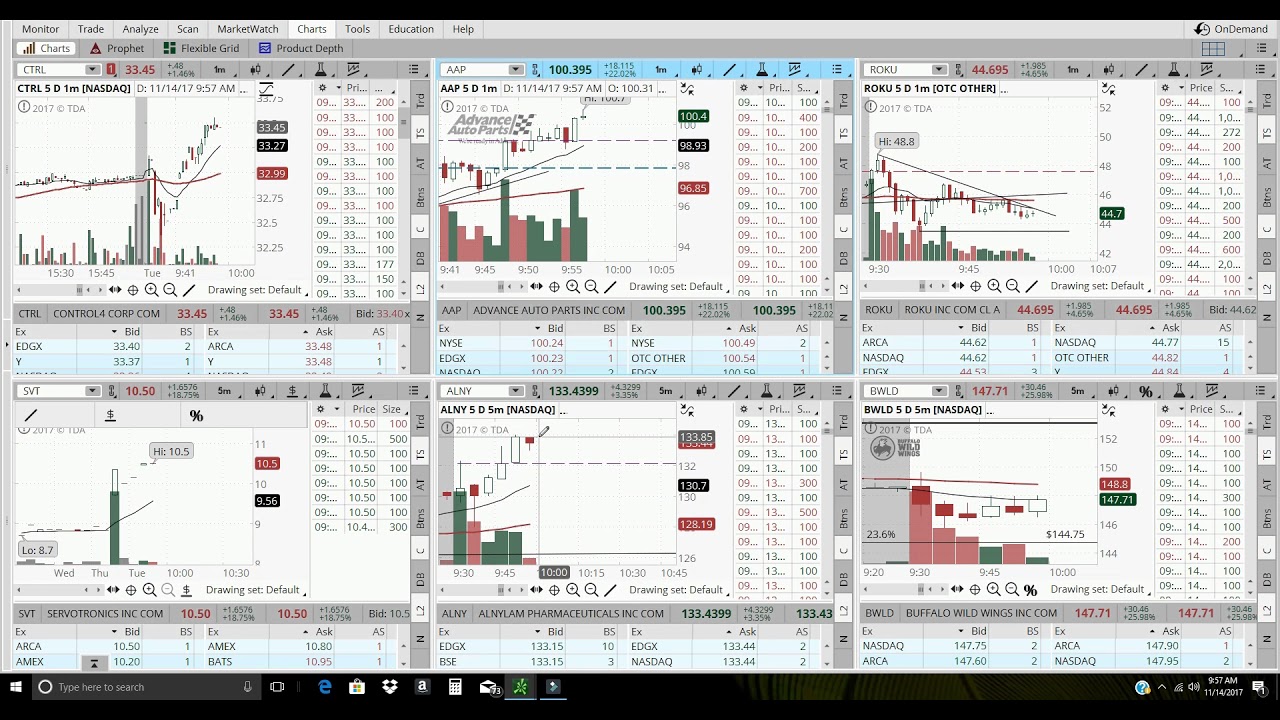The height and width of the screenshot is (720, 1280).
Task: Launch Calculator from the taskbar
Action: point(455,687)
